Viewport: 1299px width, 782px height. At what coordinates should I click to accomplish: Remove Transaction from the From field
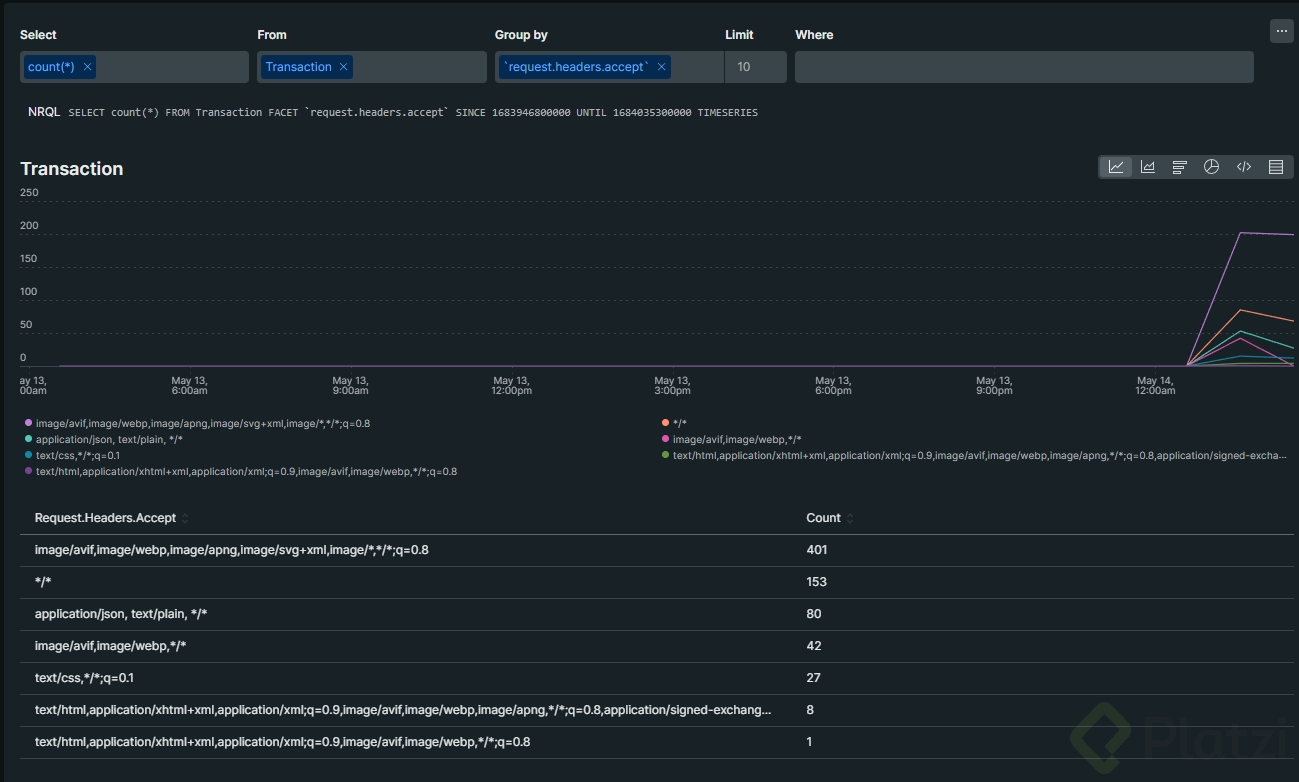click(x=344, y=67)
